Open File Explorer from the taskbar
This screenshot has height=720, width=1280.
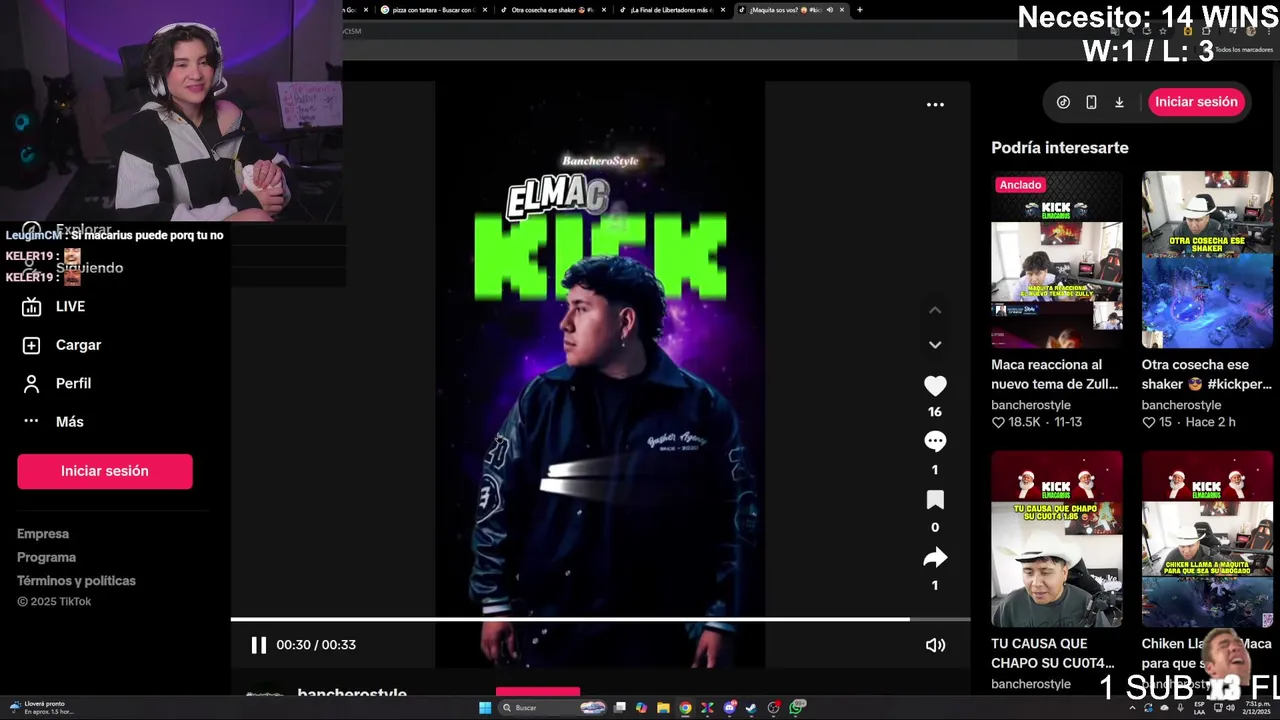(x=663, y=708)
